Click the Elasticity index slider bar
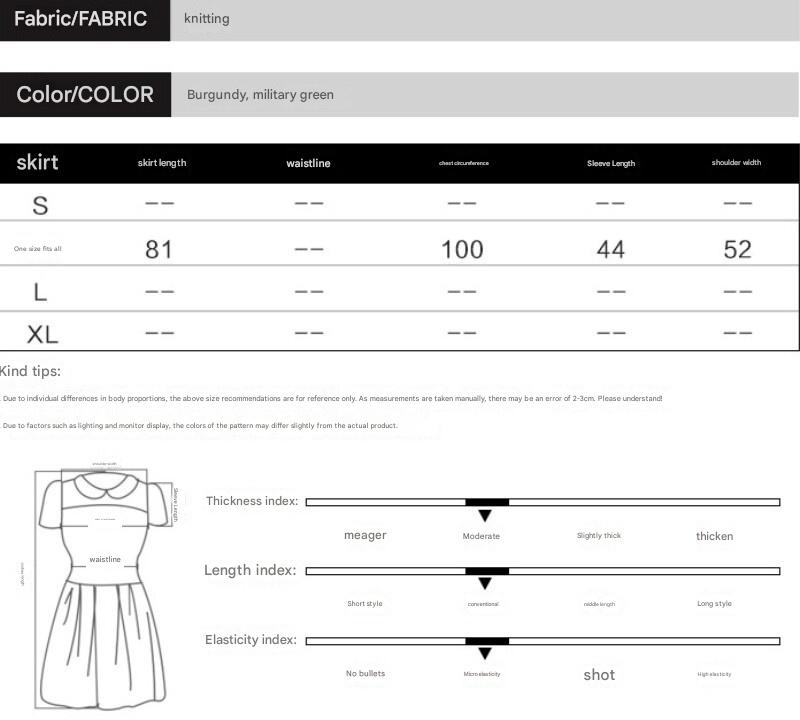 click(x=542, y=640)
